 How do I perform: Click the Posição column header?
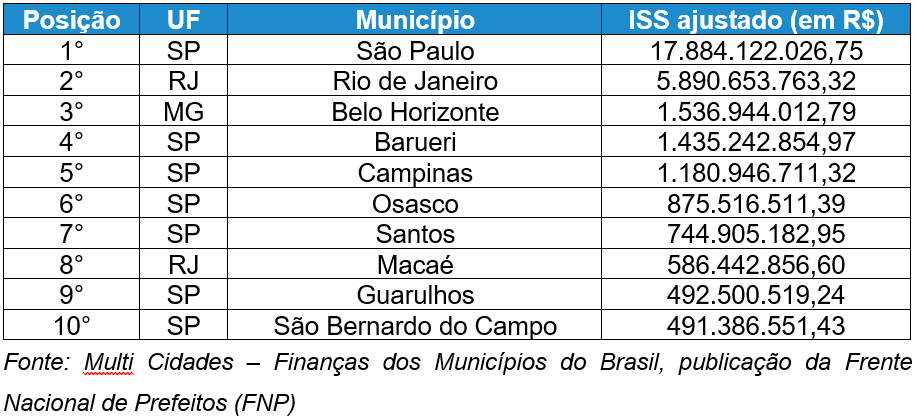(71, 20)
